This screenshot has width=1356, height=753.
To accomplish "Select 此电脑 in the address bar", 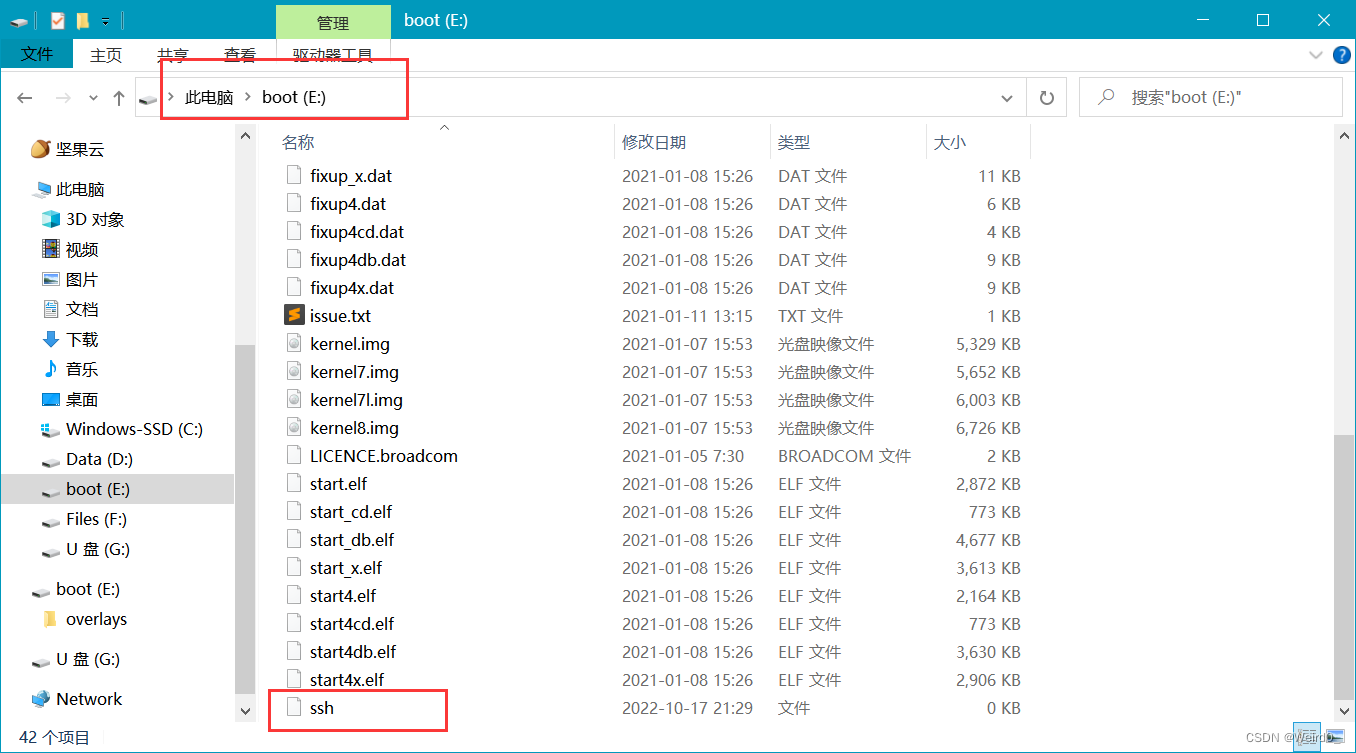I will [209, 97].
